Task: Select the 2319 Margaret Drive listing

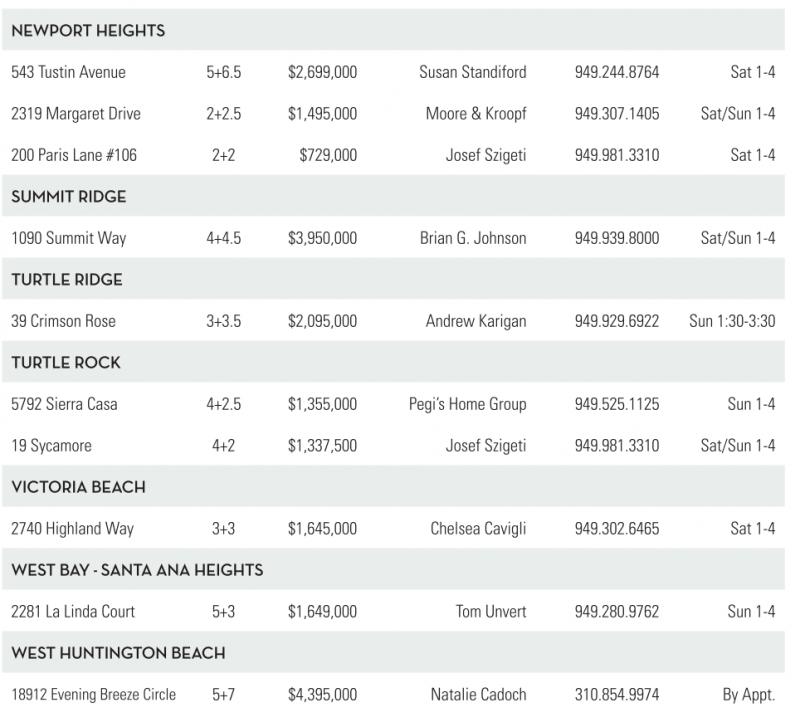Action: click(75, 114)
